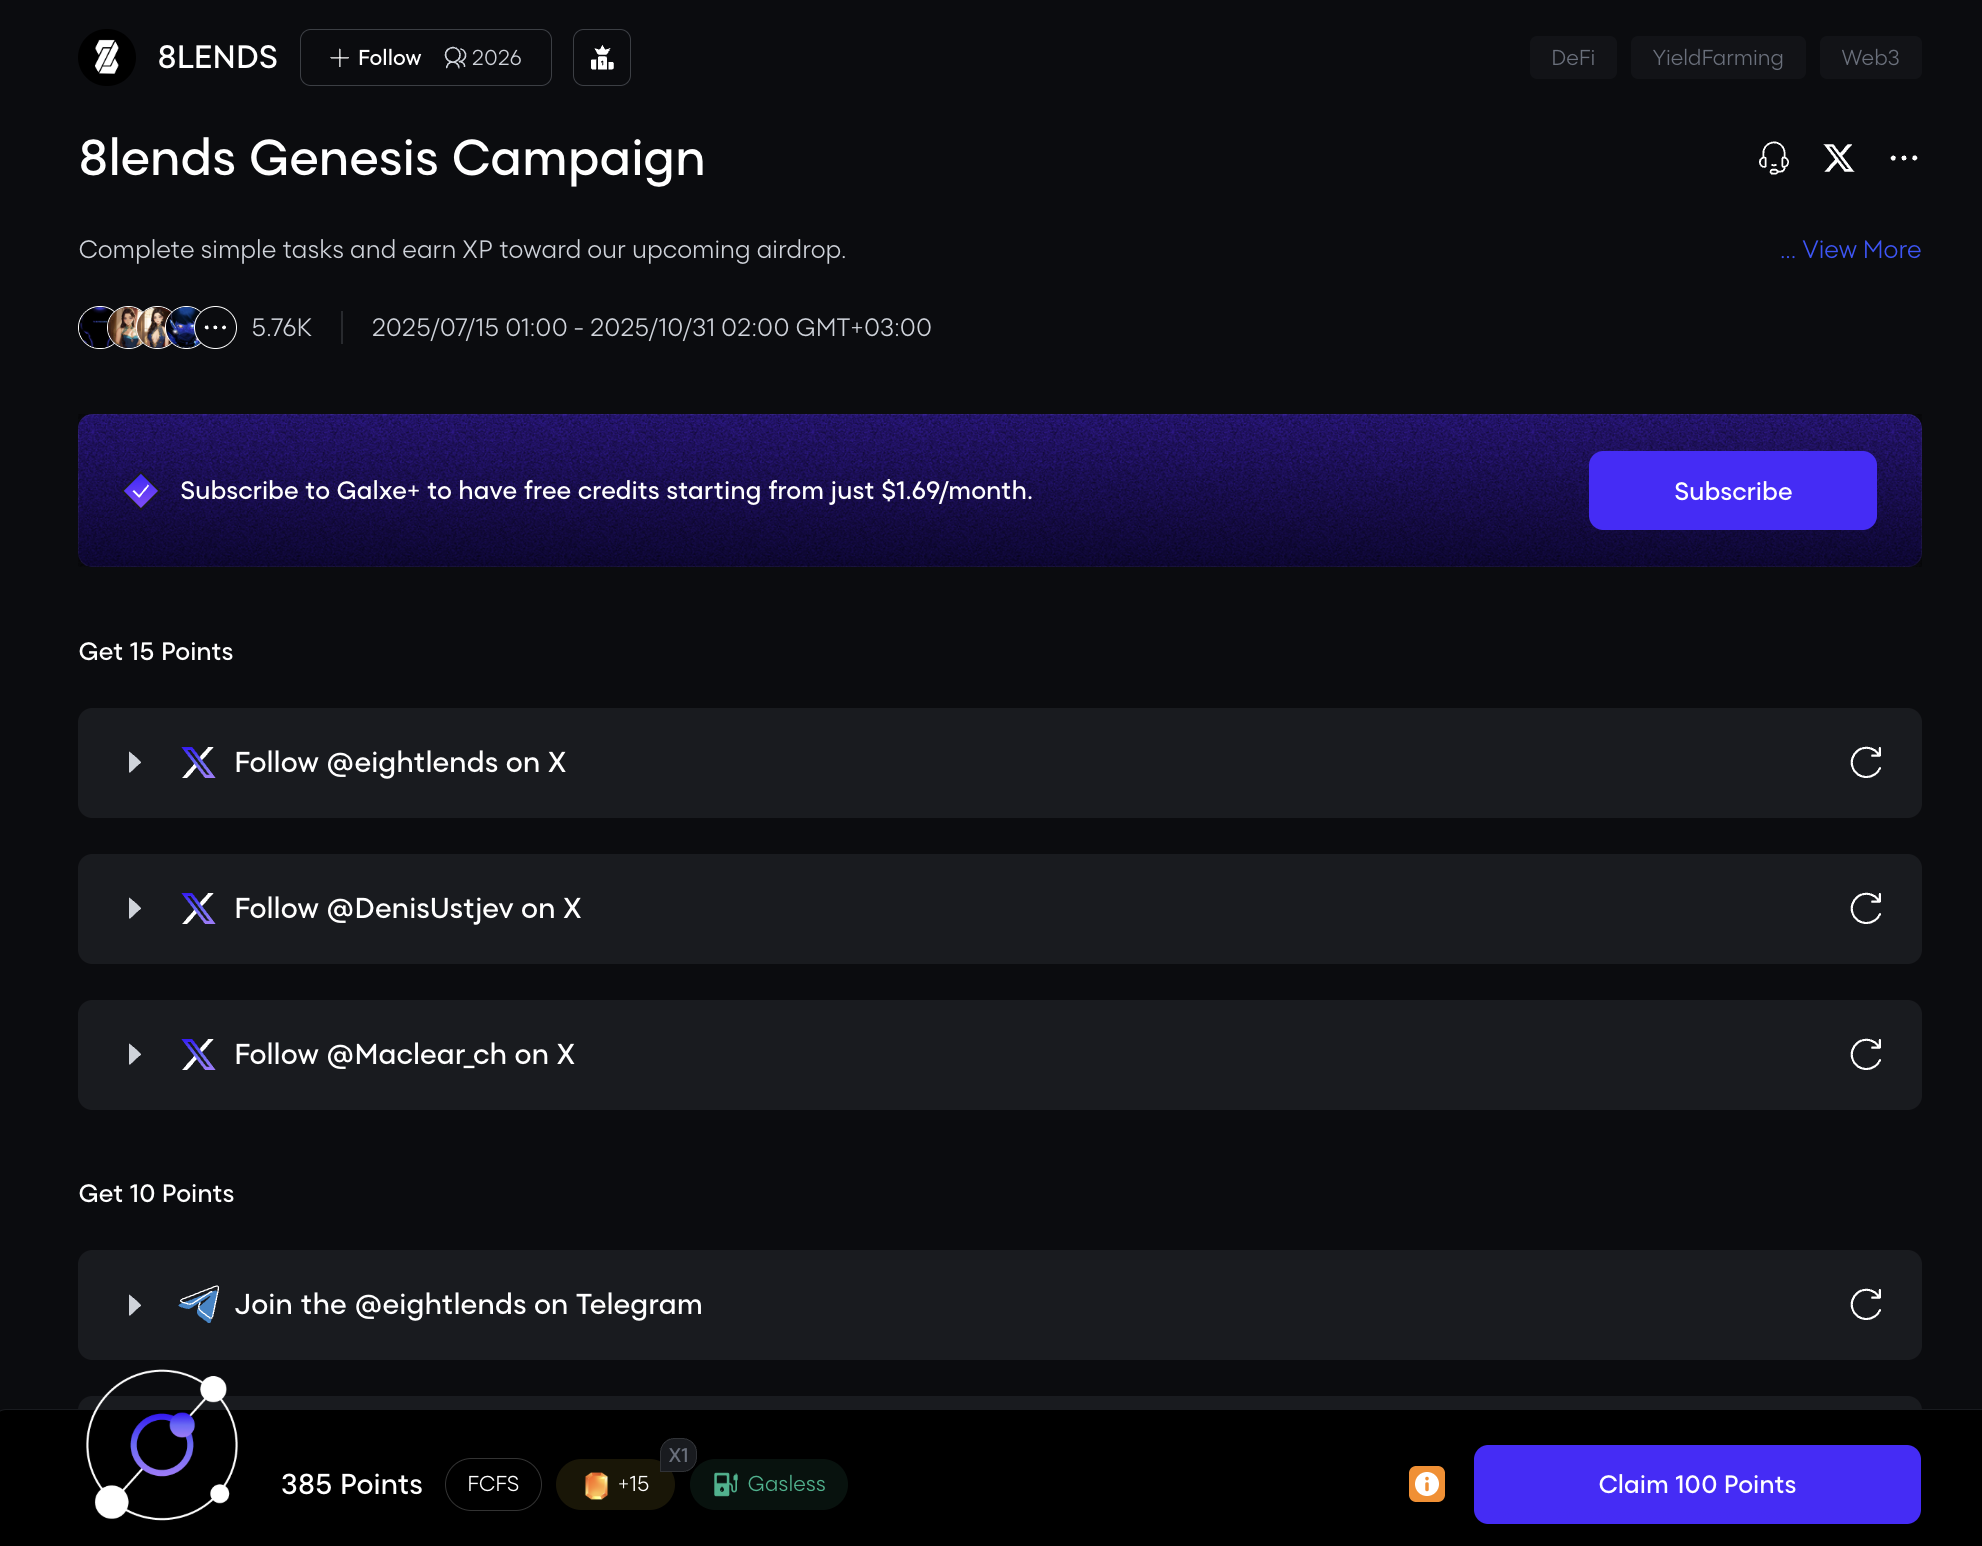
Task: Click the 5.76K participants count
Action: click(281, 327)
